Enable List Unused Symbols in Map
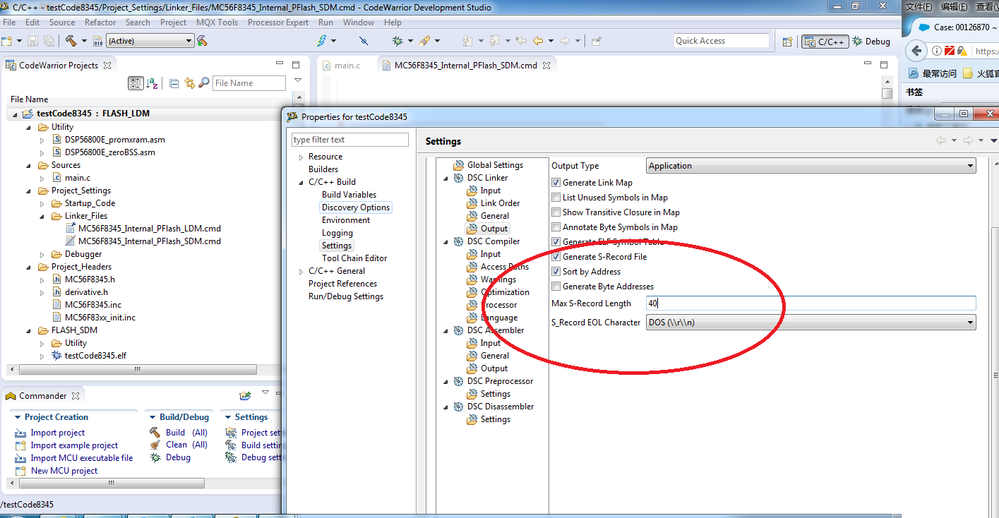The height and width of the screenshot is (518, 999). pos(556,198)
